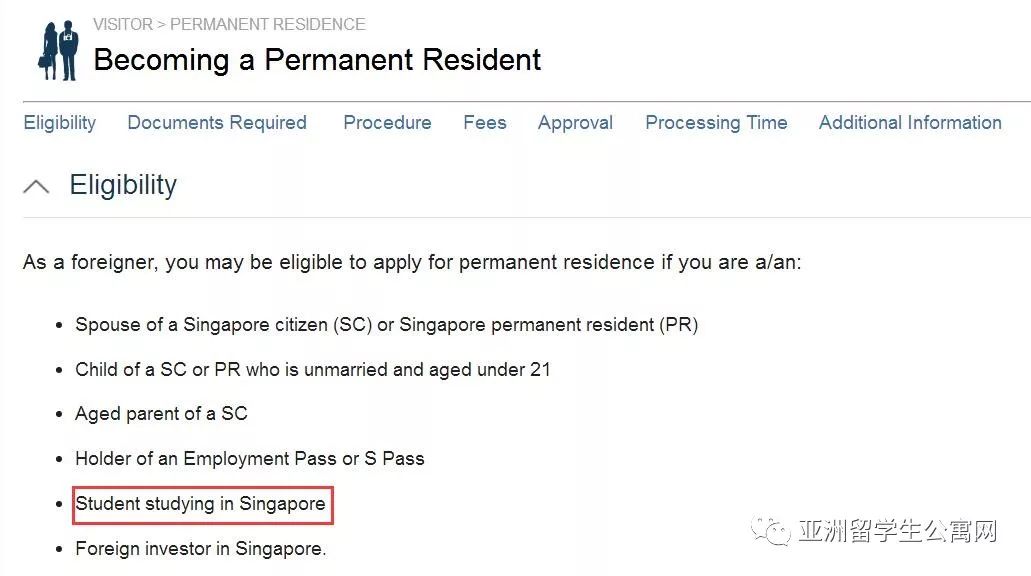Switch to the Documents Required tab
Screen dimensions: 1031x576
point(217,123)
